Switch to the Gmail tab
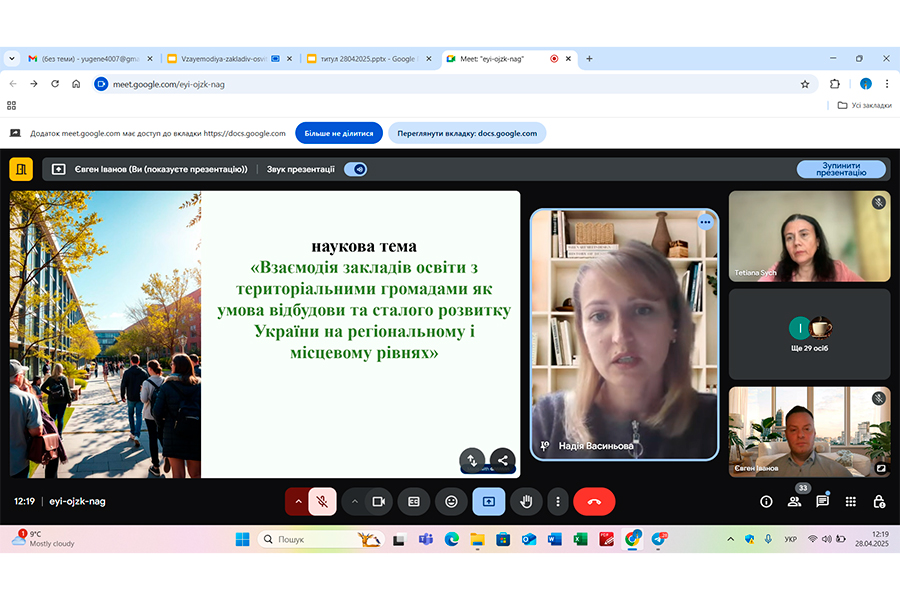The width and height of the screenshot is (900, 600). pyautogui.click(x=91, y=59)
